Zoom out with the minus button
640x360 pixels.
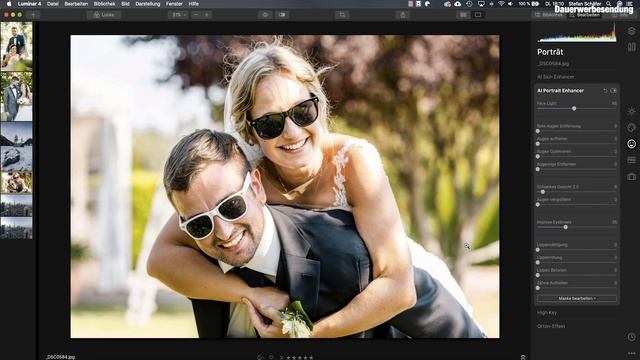196,15
